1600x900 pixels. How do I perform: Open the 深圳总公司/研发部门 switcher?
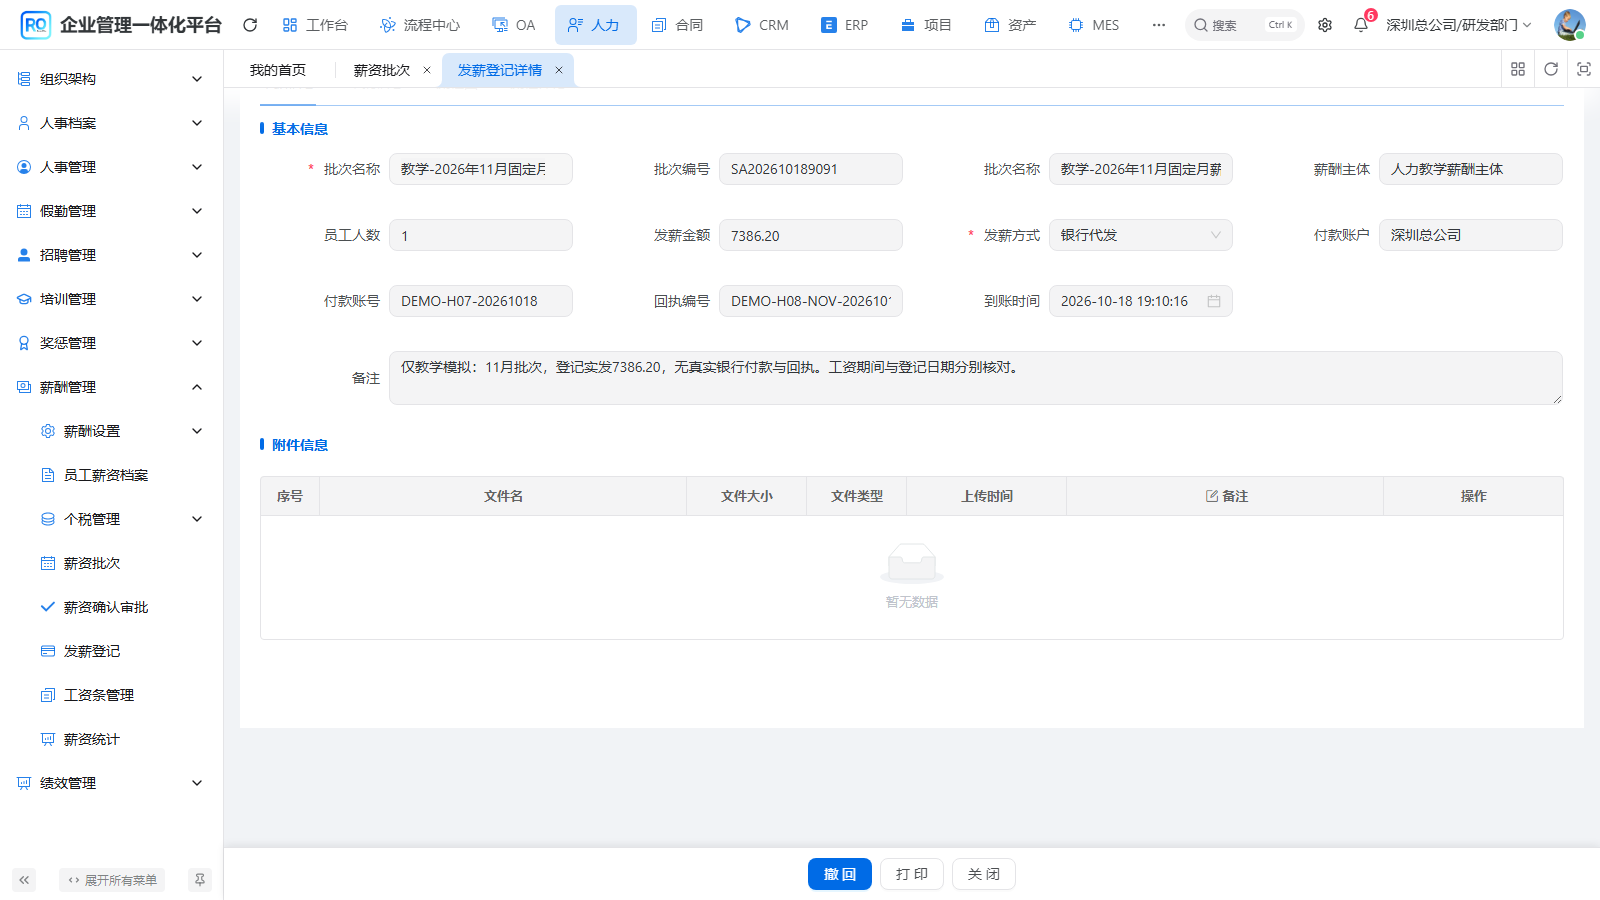coord(1458,25)
